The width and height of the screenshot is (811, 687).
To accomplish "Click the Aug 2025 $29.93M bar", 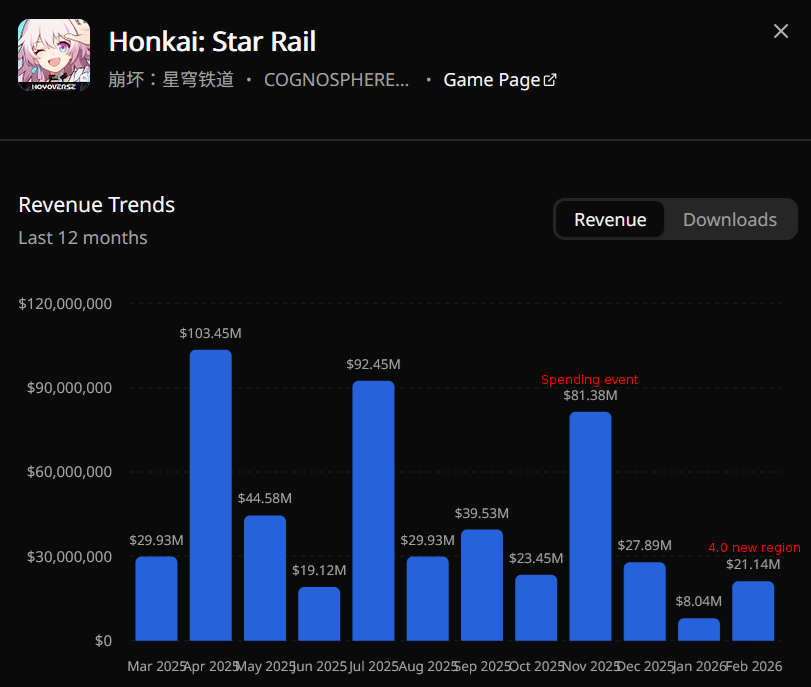I will 428,599.
